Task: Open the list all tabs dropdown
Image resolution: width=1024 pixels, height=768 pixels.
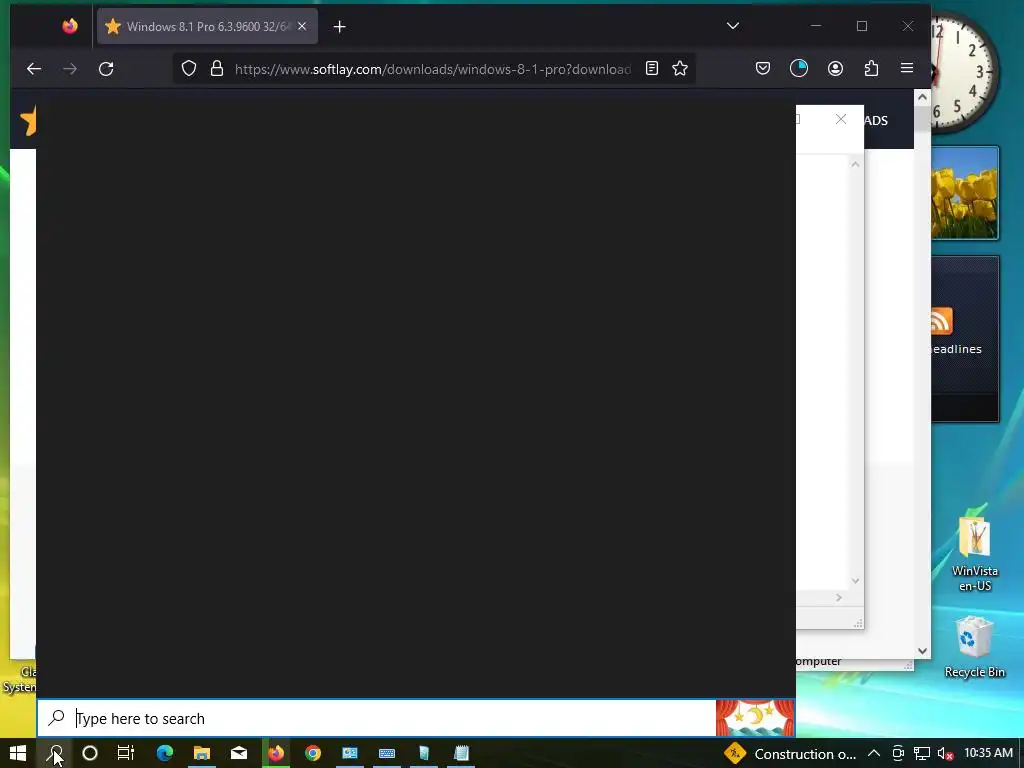Action: [x=733, y=26]
